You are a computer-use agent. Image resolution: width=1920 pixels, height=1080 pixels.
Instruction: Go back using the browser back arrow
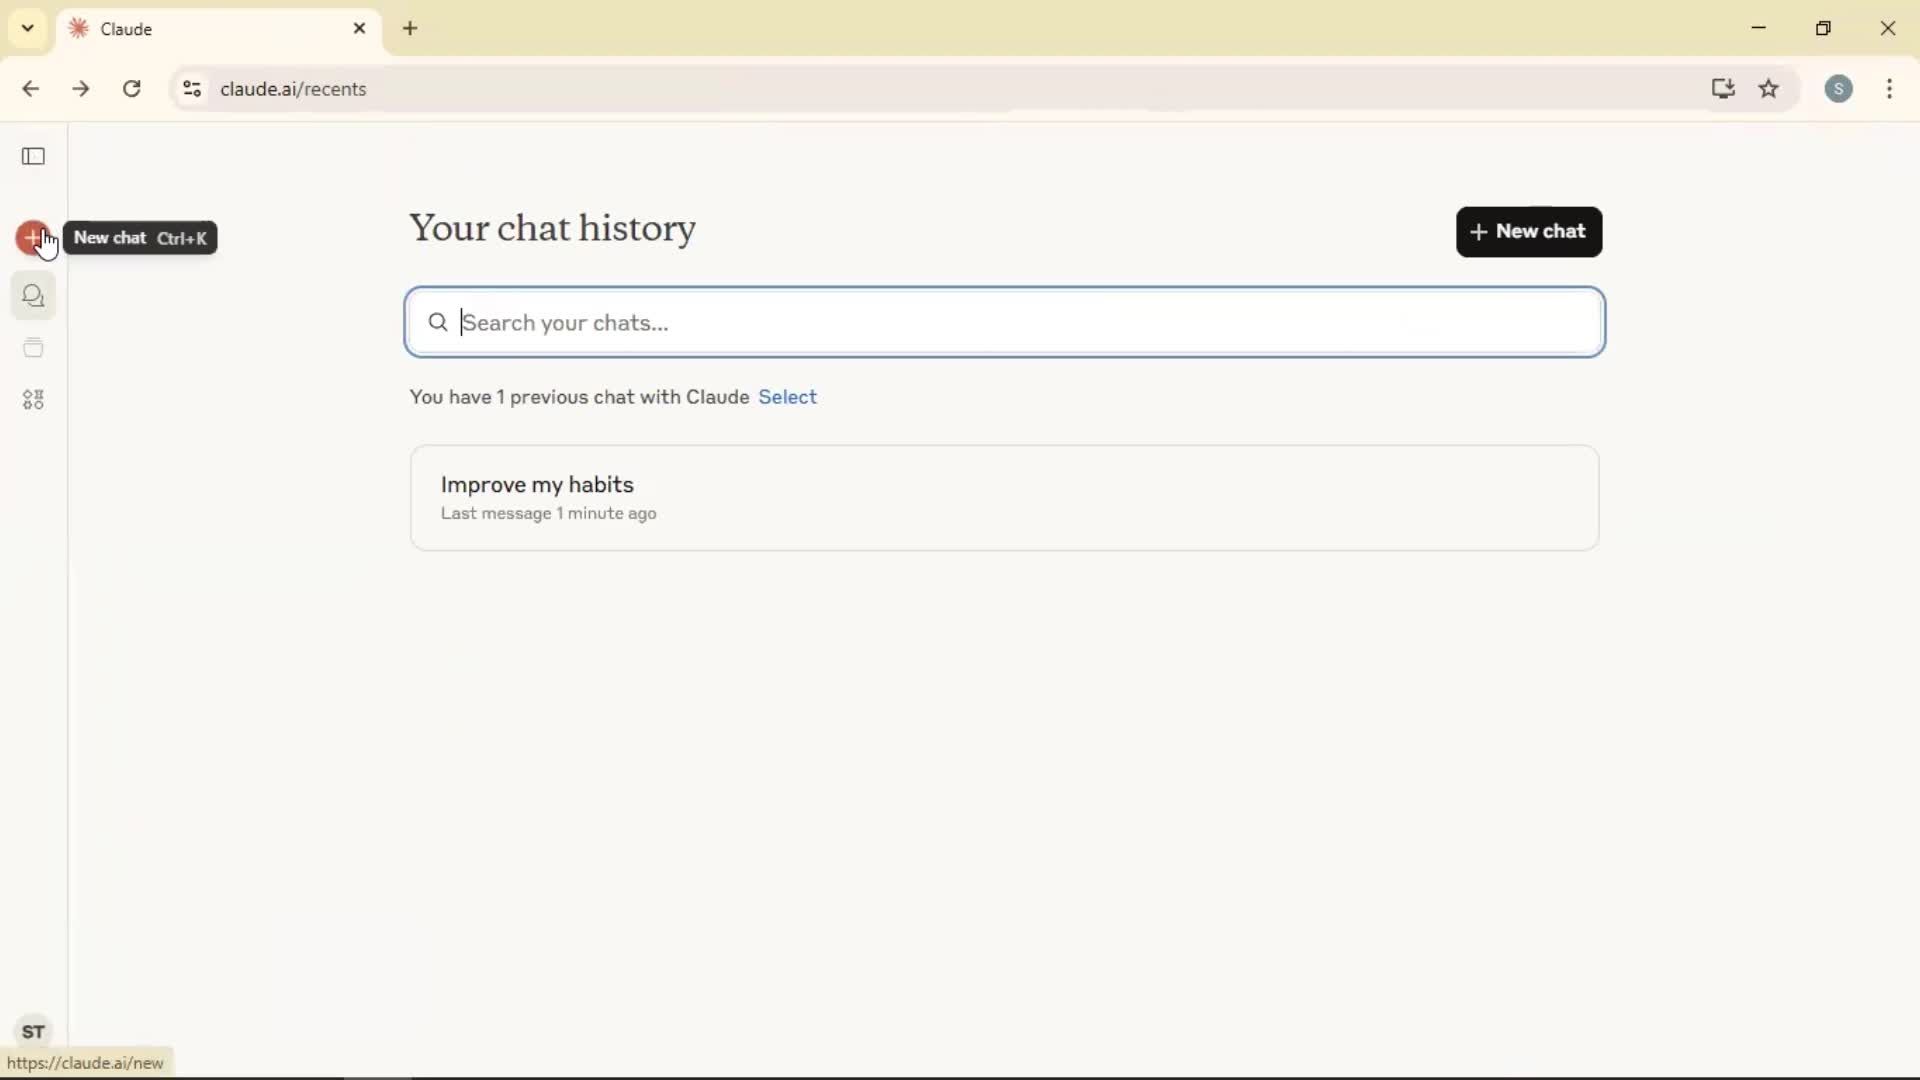coord(30,89)
